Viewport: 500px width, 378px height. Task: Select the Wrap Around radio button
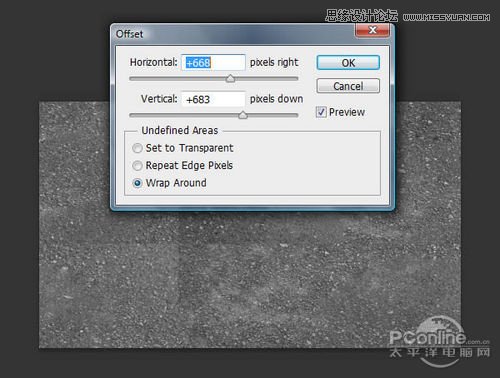click(x=137, y=183)
